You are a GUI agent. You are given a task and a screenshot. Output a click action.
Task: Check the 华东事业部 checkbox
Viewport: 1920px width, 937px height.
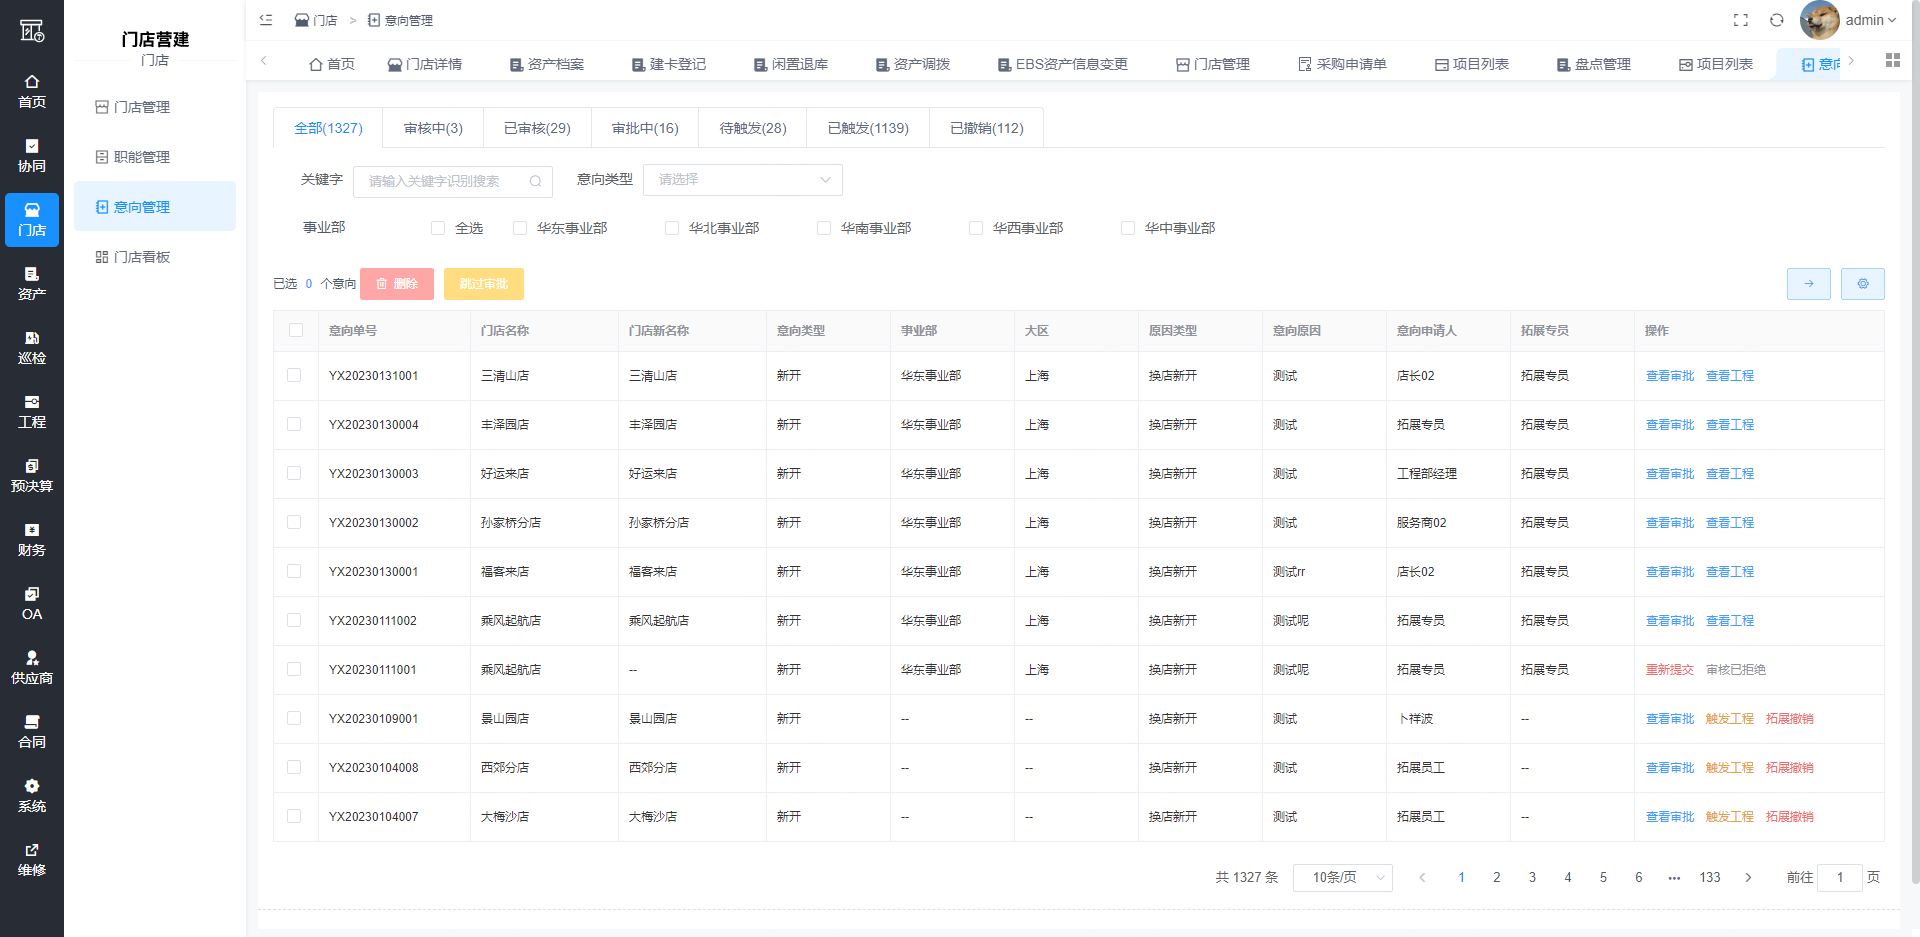point(520,228)
